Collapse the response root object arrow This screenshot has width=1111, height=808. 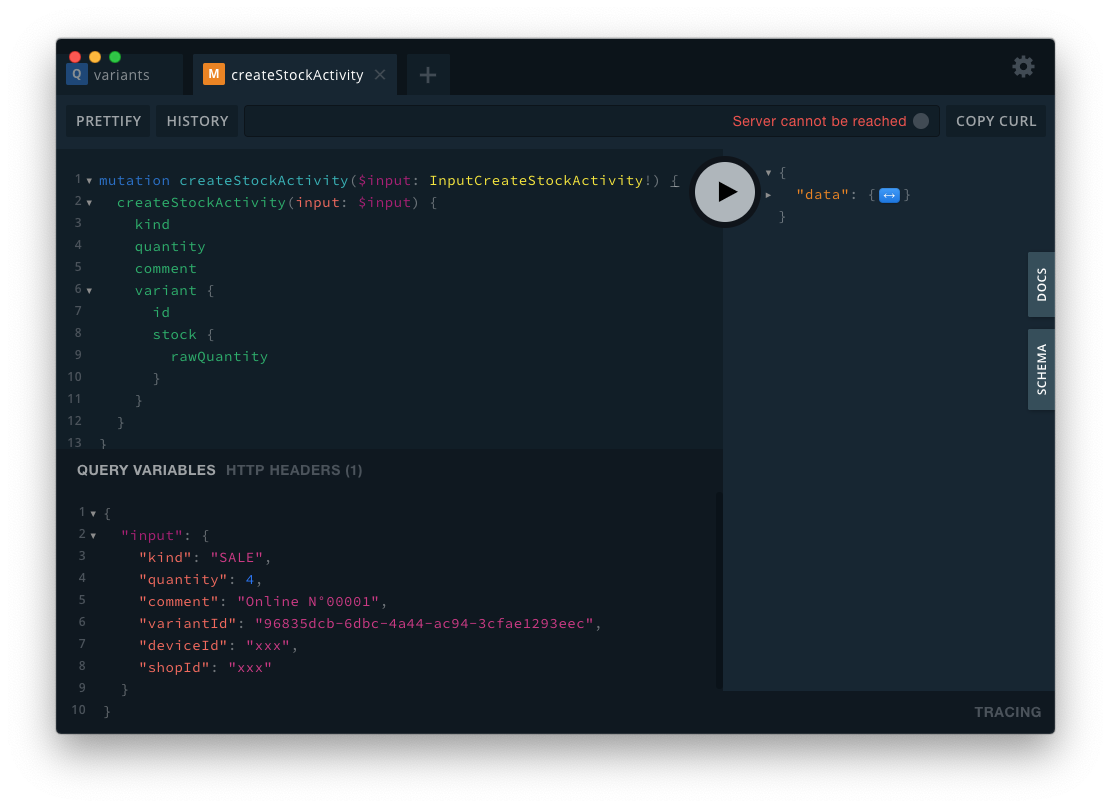click(768, 172)
